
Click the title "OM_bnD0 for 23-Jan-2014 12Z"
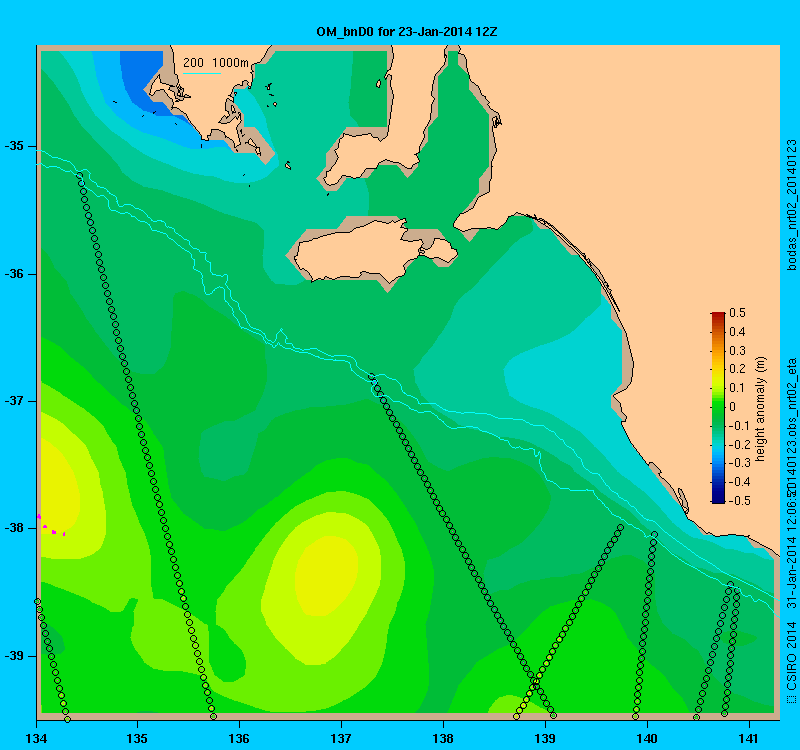point(407,32)
